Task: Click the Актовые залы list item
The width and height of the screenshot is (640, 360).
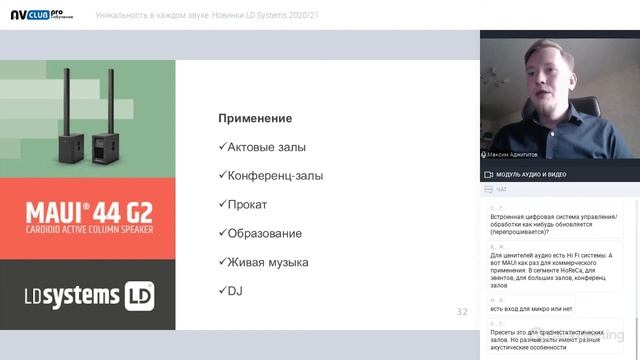Action: point(262,147)
